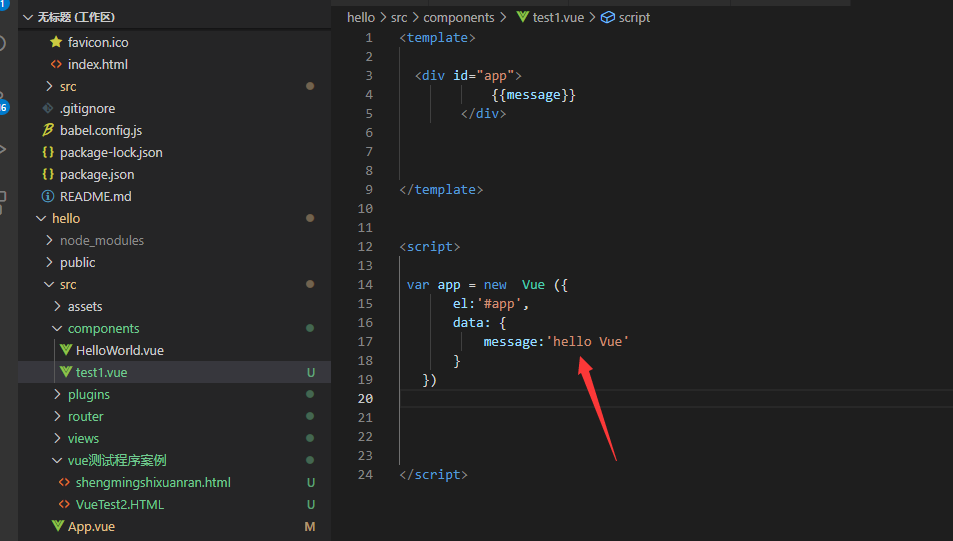Click the script breadcrumb segment
Viewport: 953px width, 541px height.
click(x=635, y=18)
